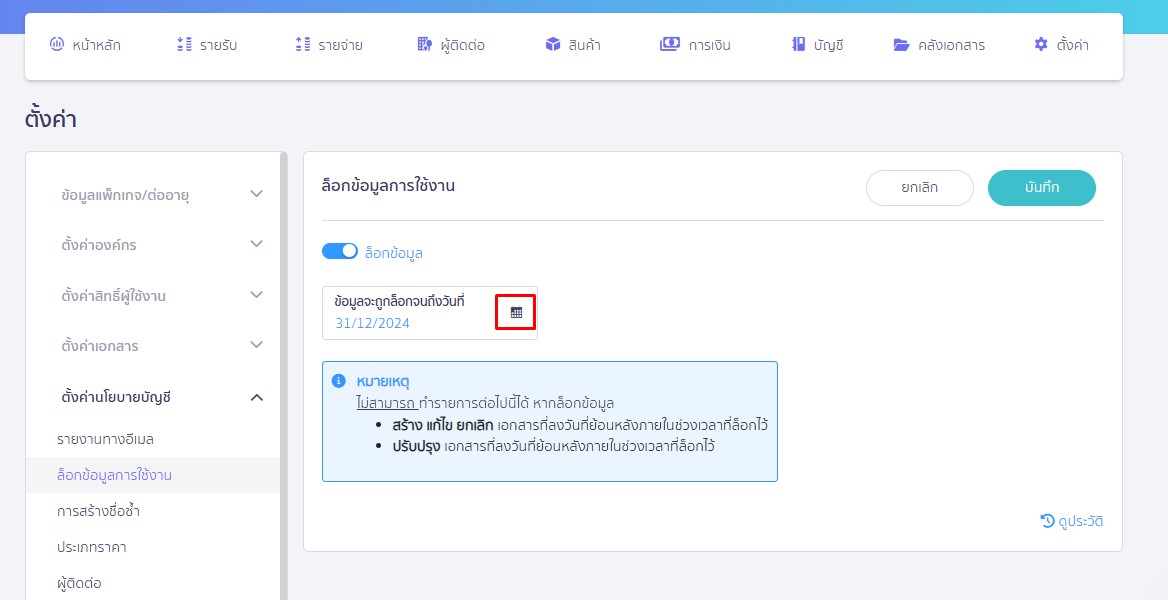The width and height of the screenshot is (1168, 600).
Task: Click the หน้าหลัก dashboard icon
Action: tap(57, 45)
